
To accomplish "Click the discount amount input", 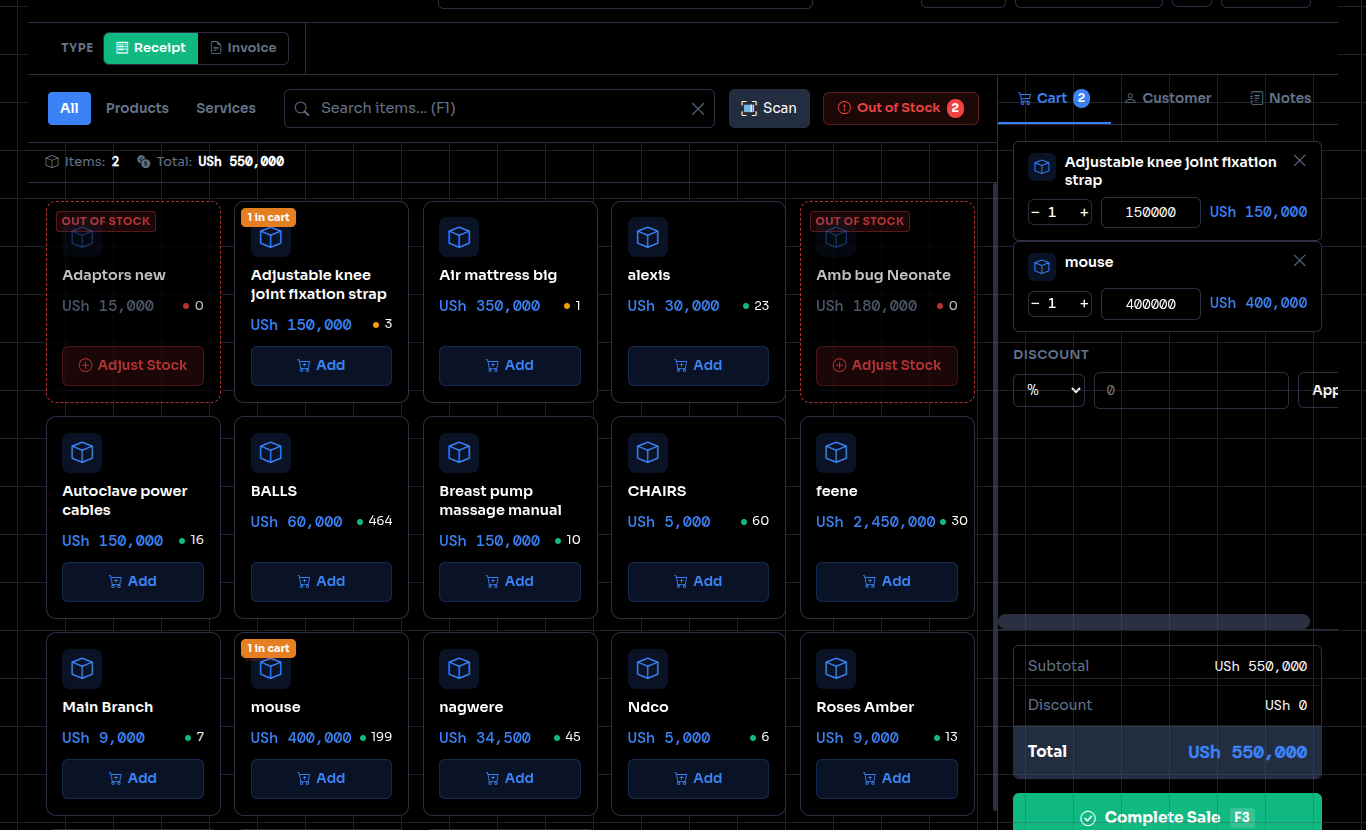I will [x=1191, y=390].
